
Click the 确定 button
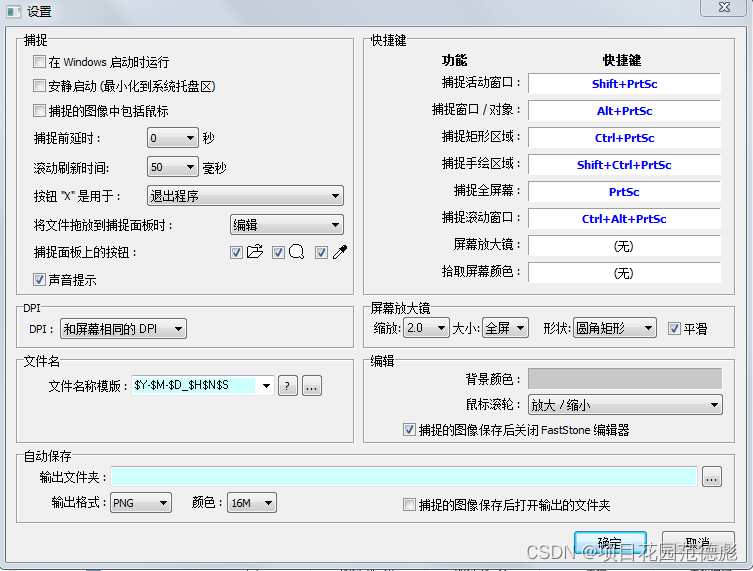click(x=610, y=543)
